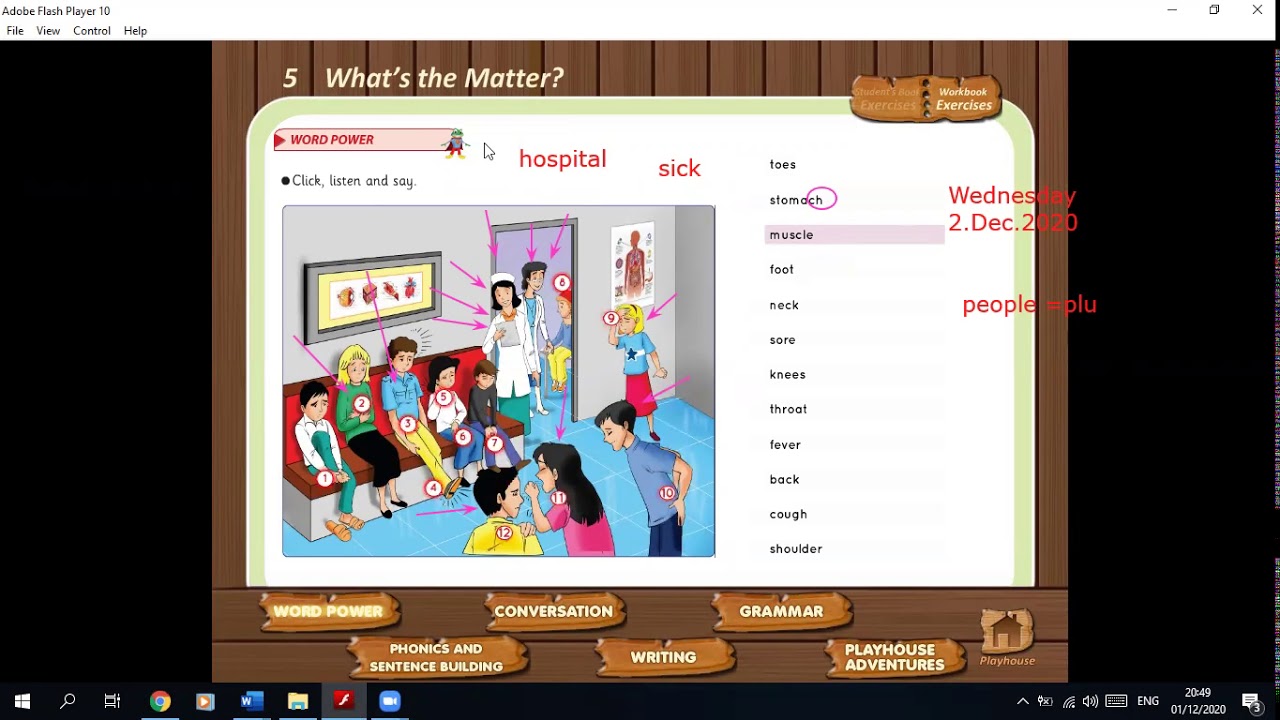1280x720 pixels.
Task: Open the Control menu
Action: pos(92,31)
